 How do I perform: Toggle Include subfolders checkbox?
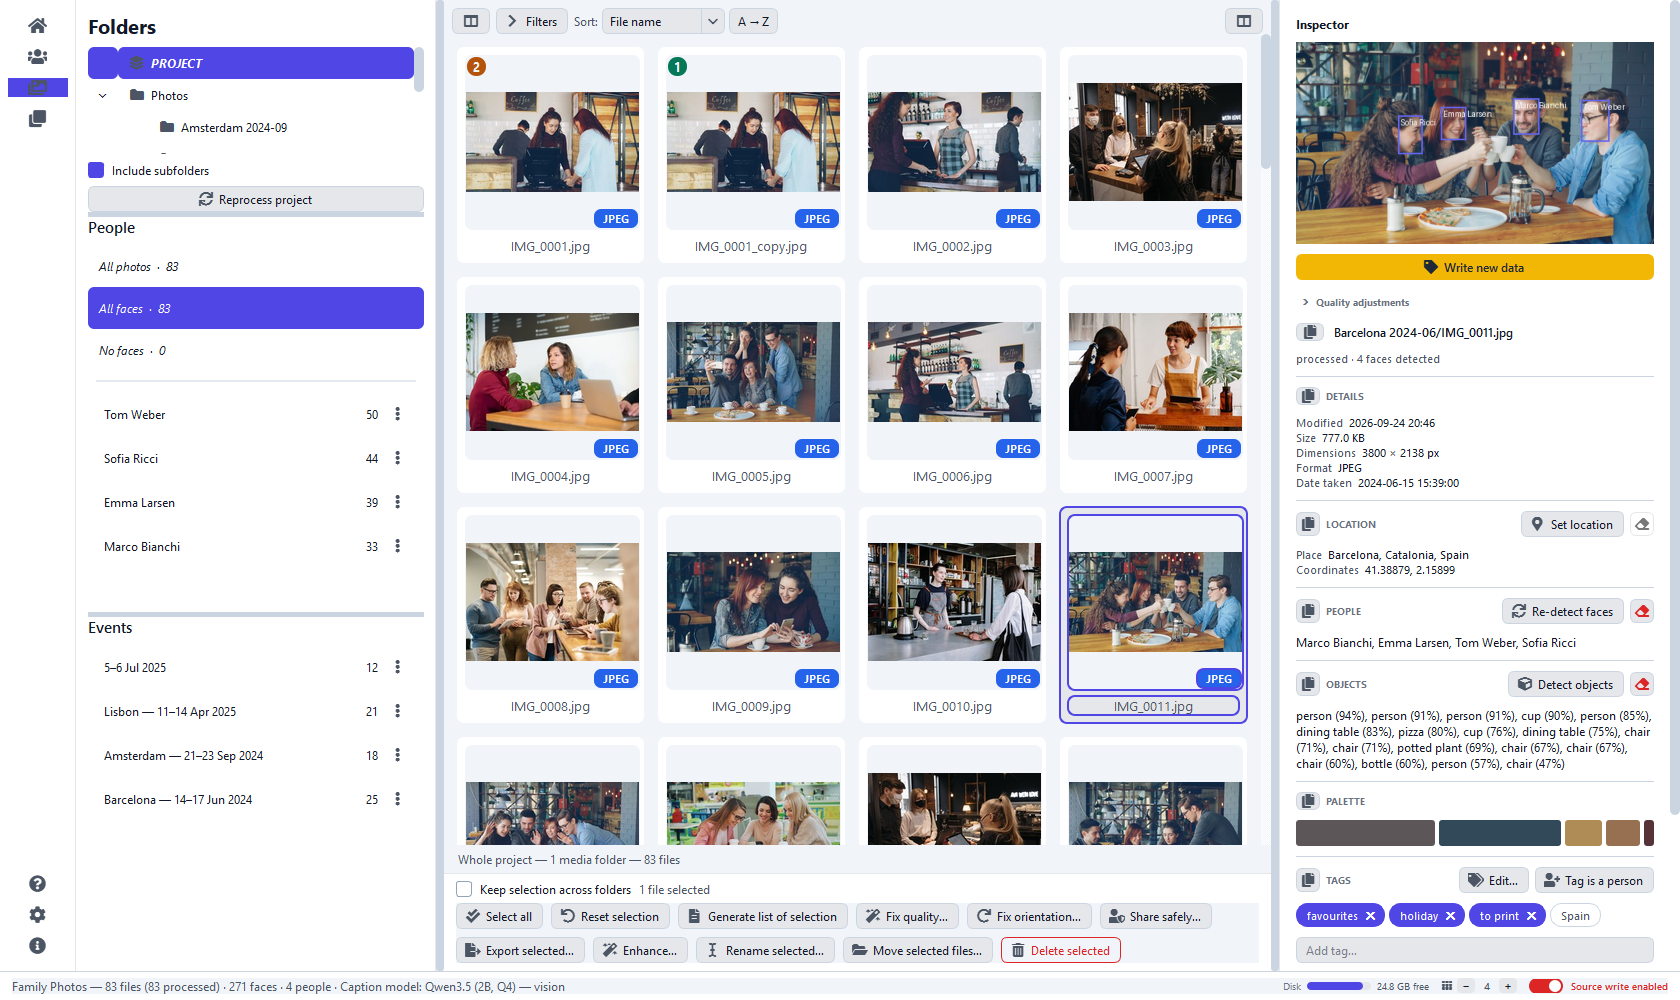pyautogui.click(x=96, y=171)
